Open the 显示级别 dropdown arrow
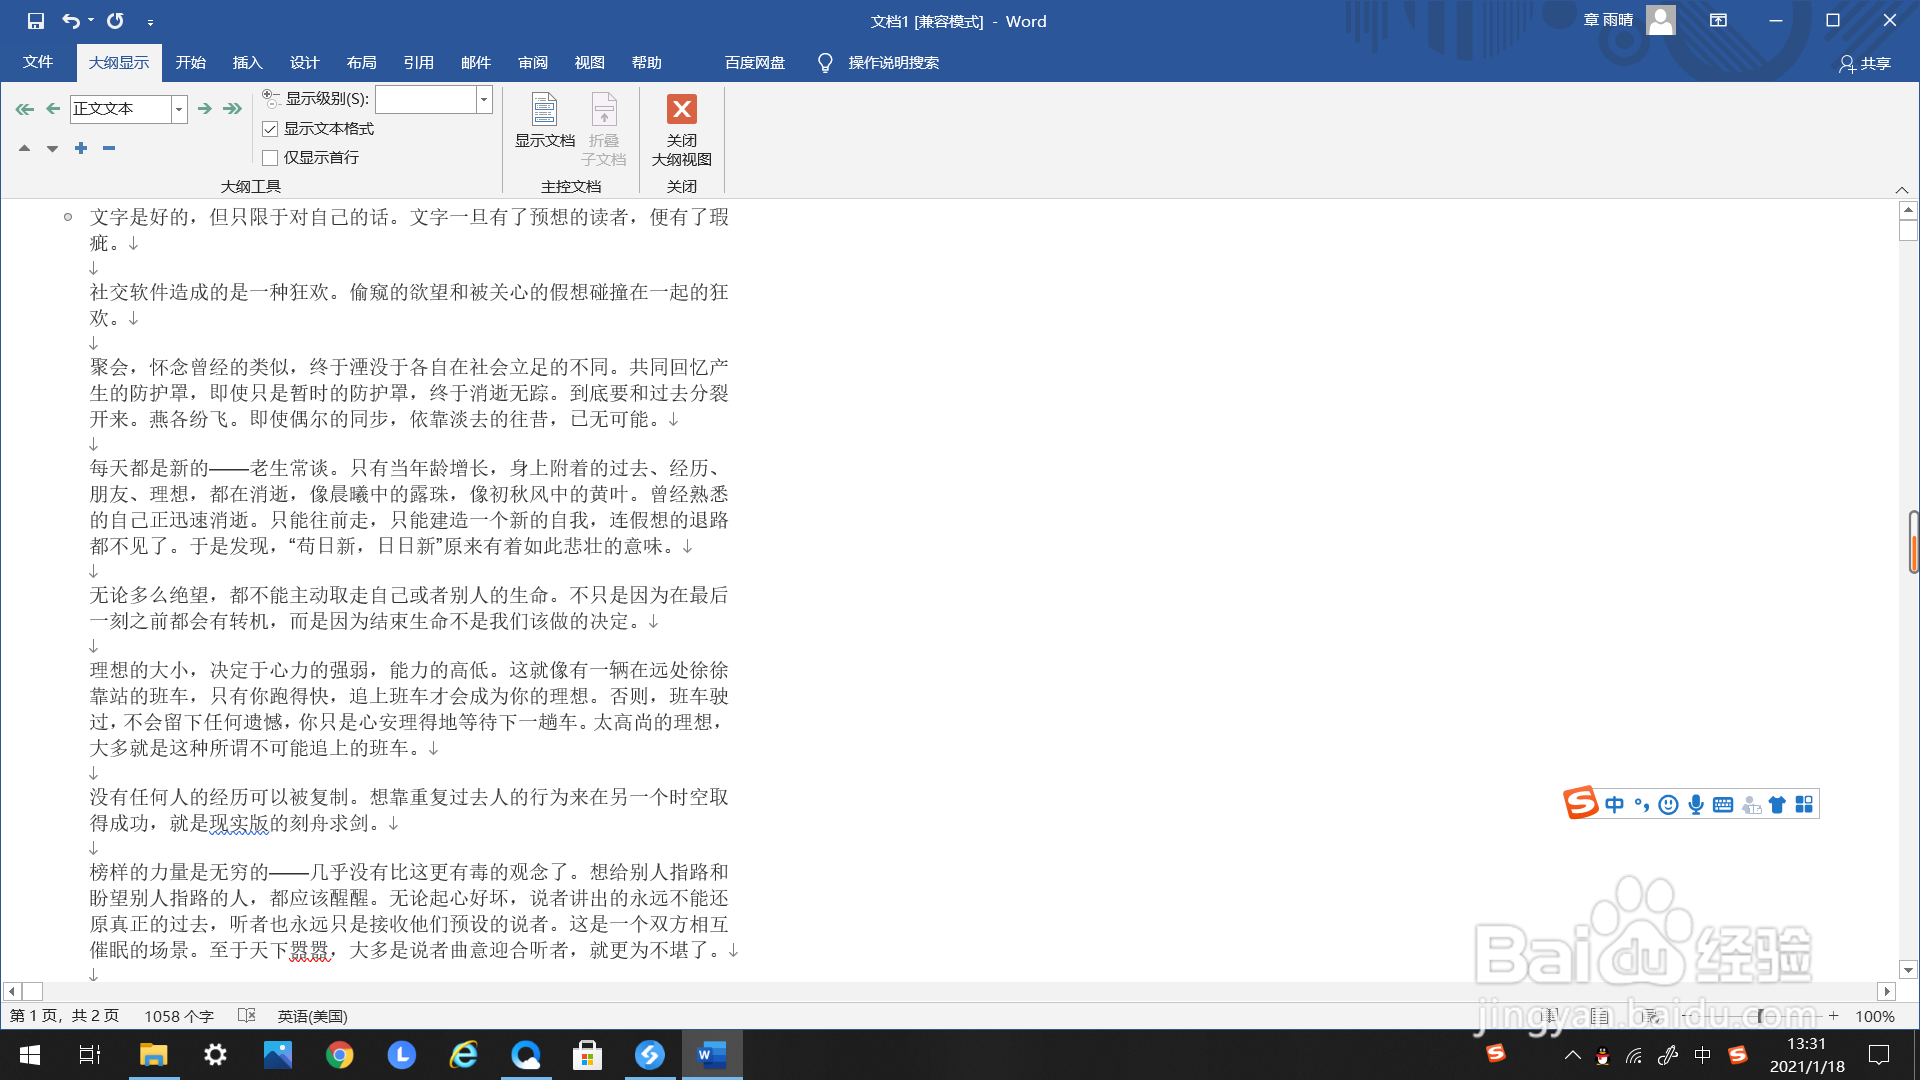This screenshot has height=1080, width=1920. 484,99
